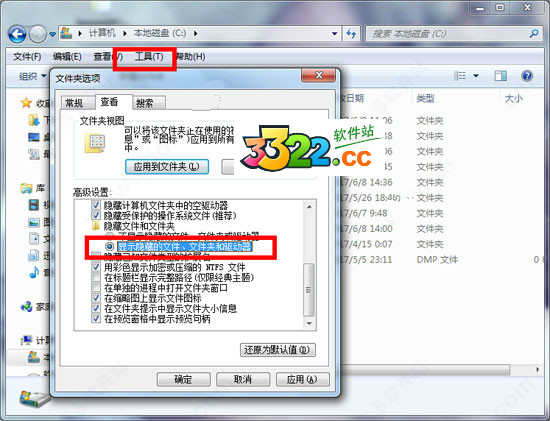Click the change view icon

[460, 76]
